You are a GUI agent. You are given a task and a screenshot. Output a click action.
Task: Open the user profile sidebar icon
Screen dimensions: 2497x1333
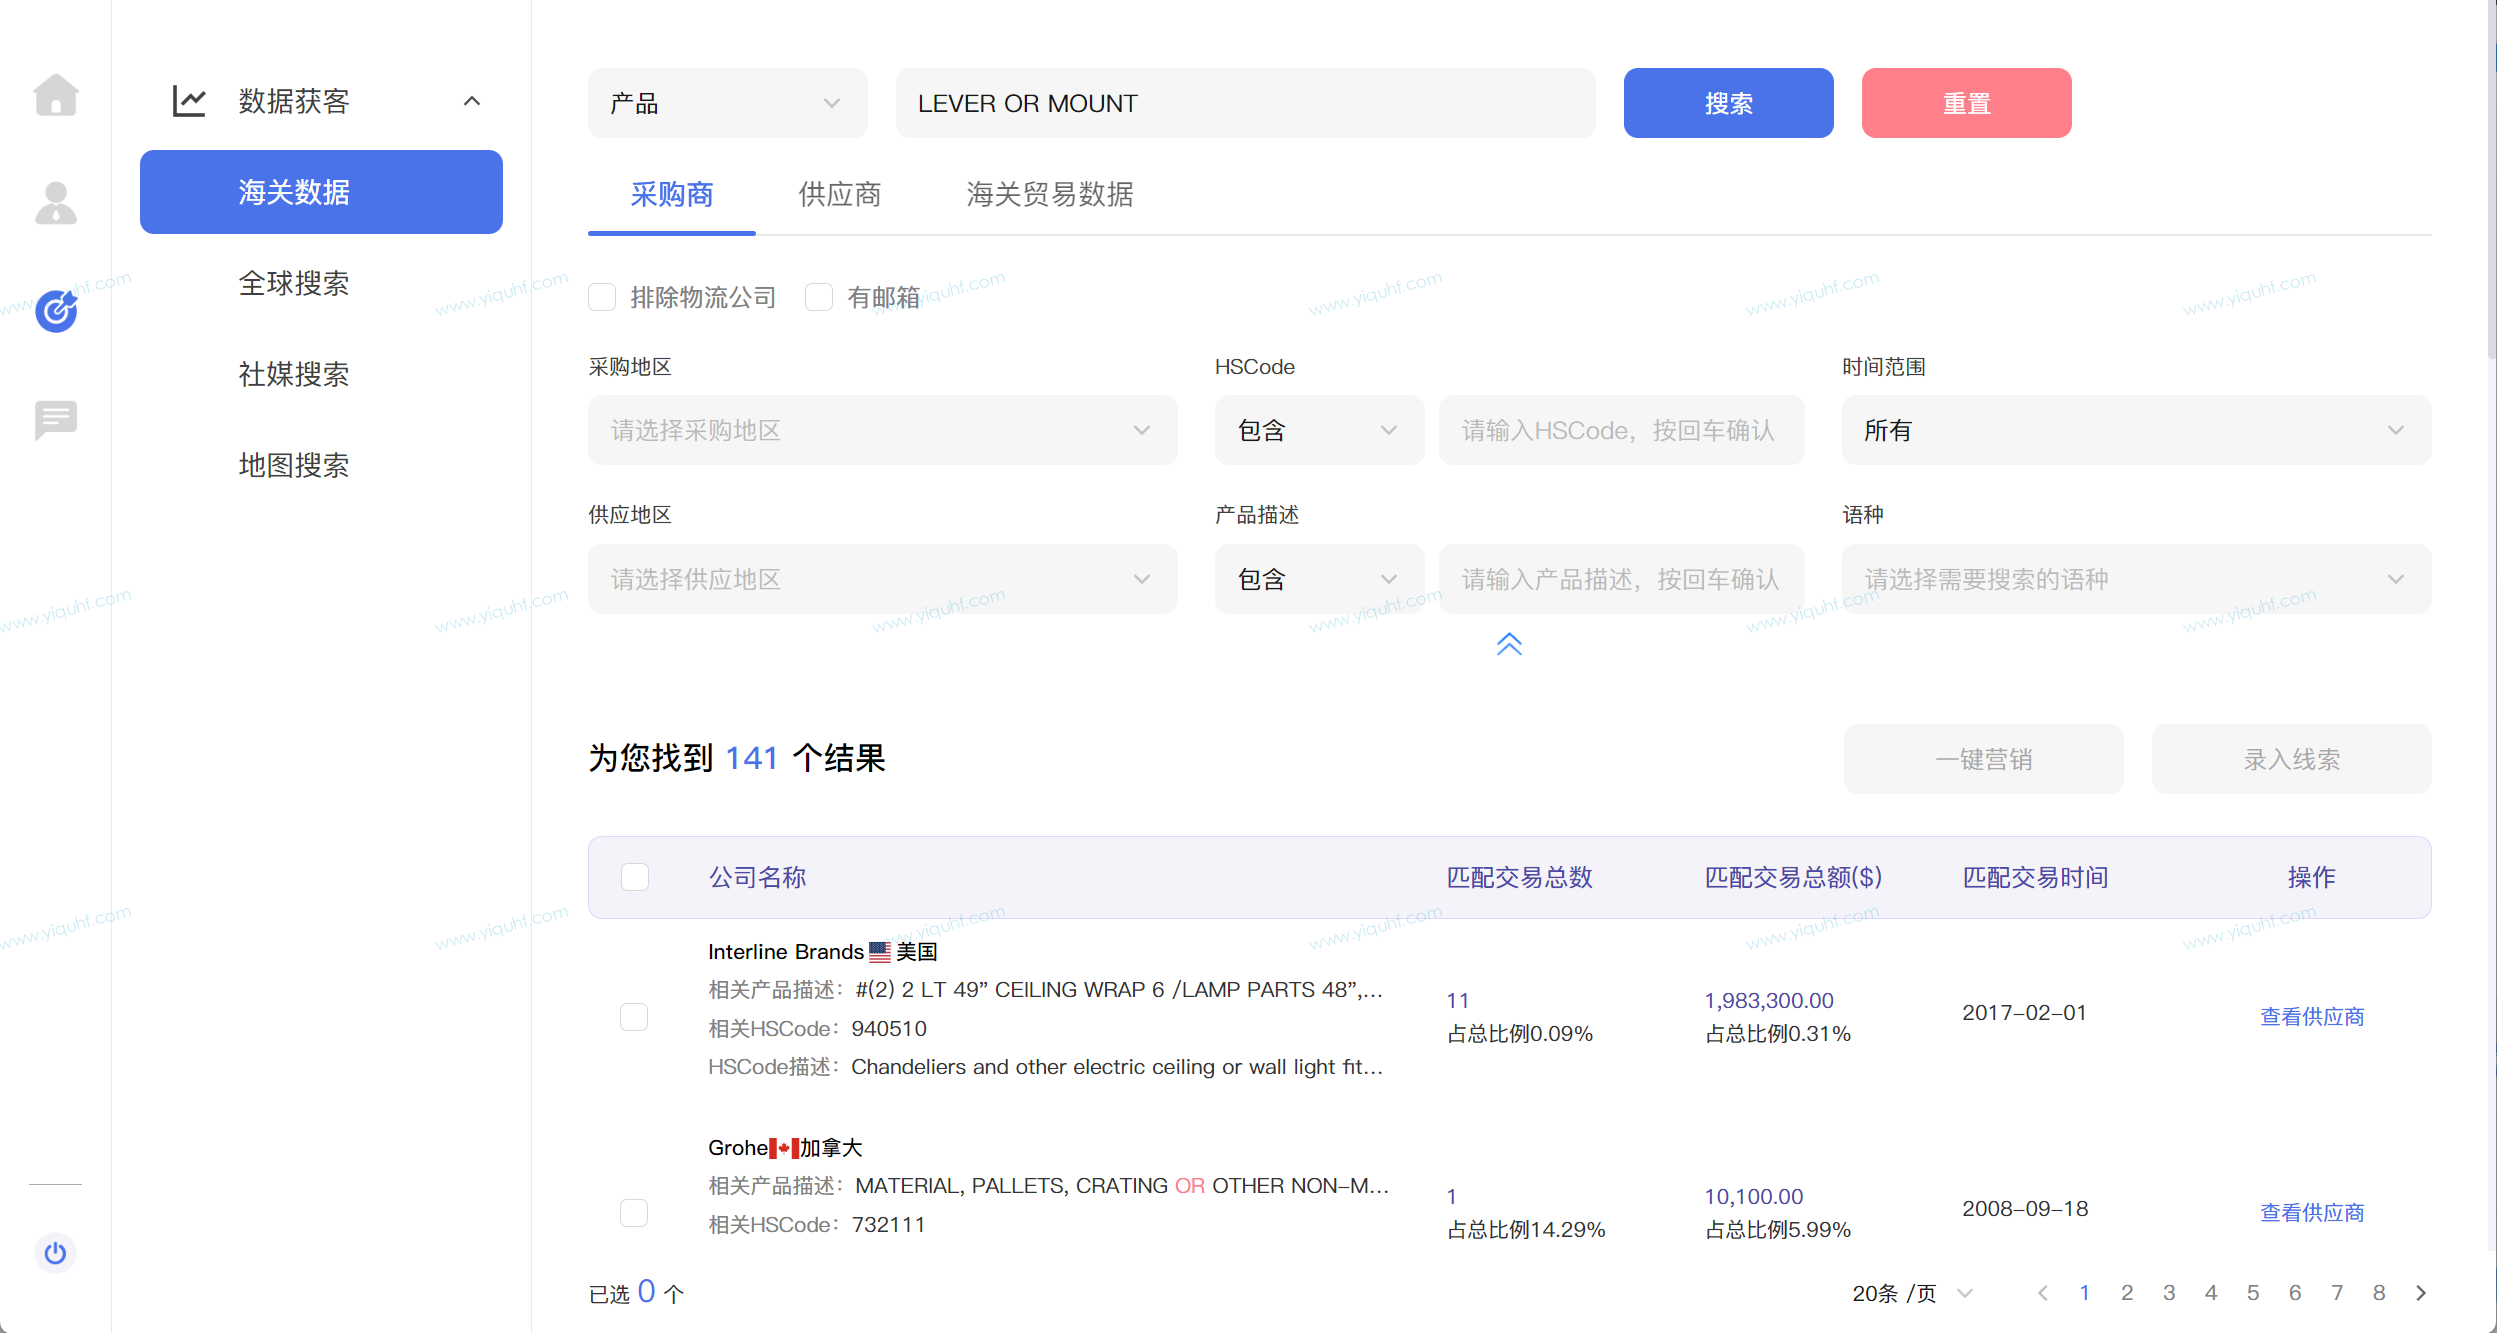pos(56,203)
